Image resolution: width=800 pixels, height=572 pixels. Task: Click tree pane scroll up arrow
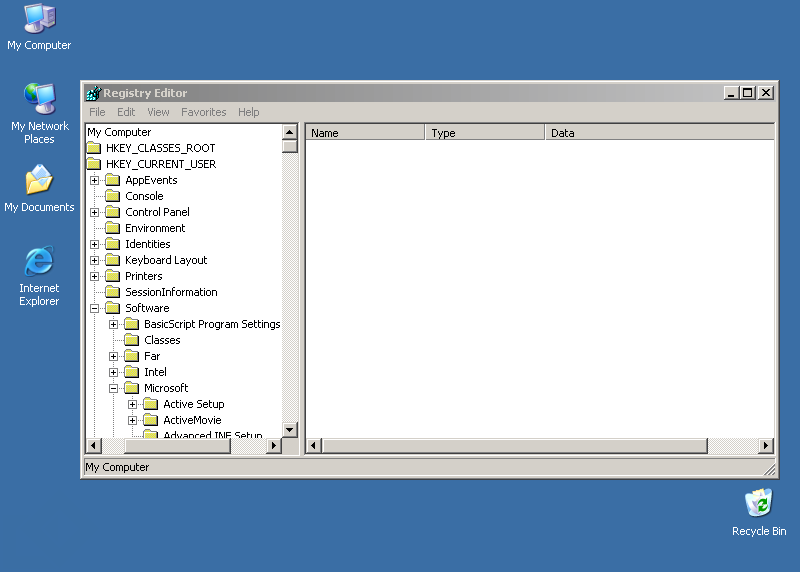click(289, 132)
